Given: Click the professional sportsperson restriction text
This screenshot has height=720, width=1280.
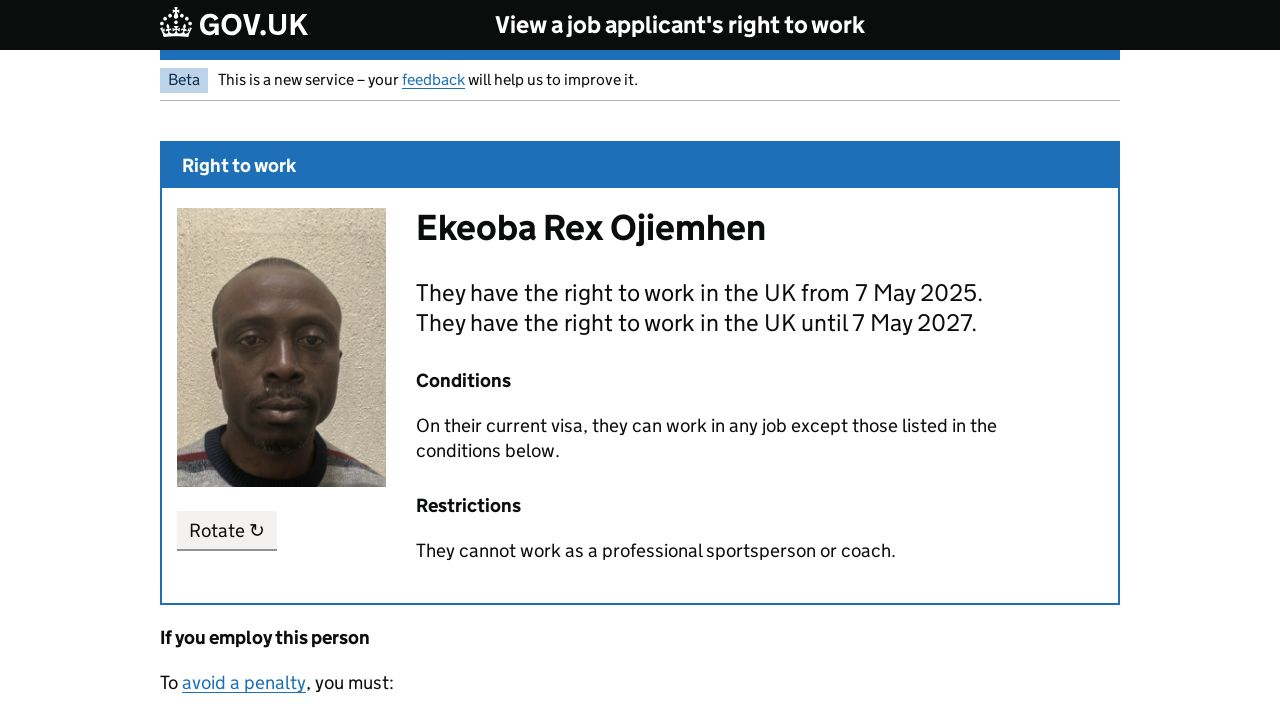Looking at the screenshot, I should tap(655, 551).
